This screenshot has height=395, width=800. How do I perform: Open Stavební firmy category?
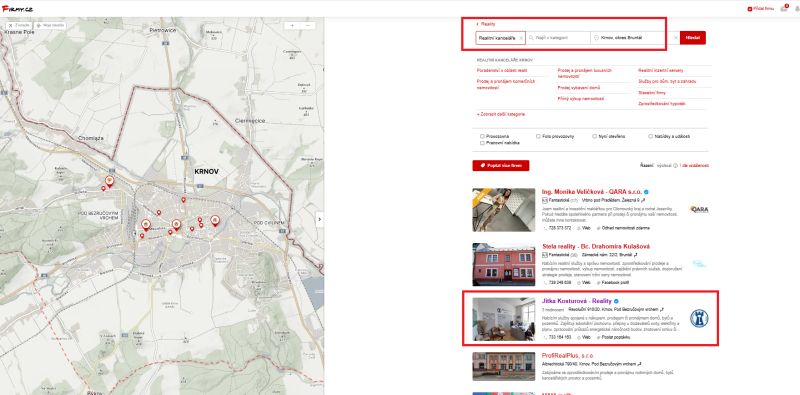tap(652, 93)
